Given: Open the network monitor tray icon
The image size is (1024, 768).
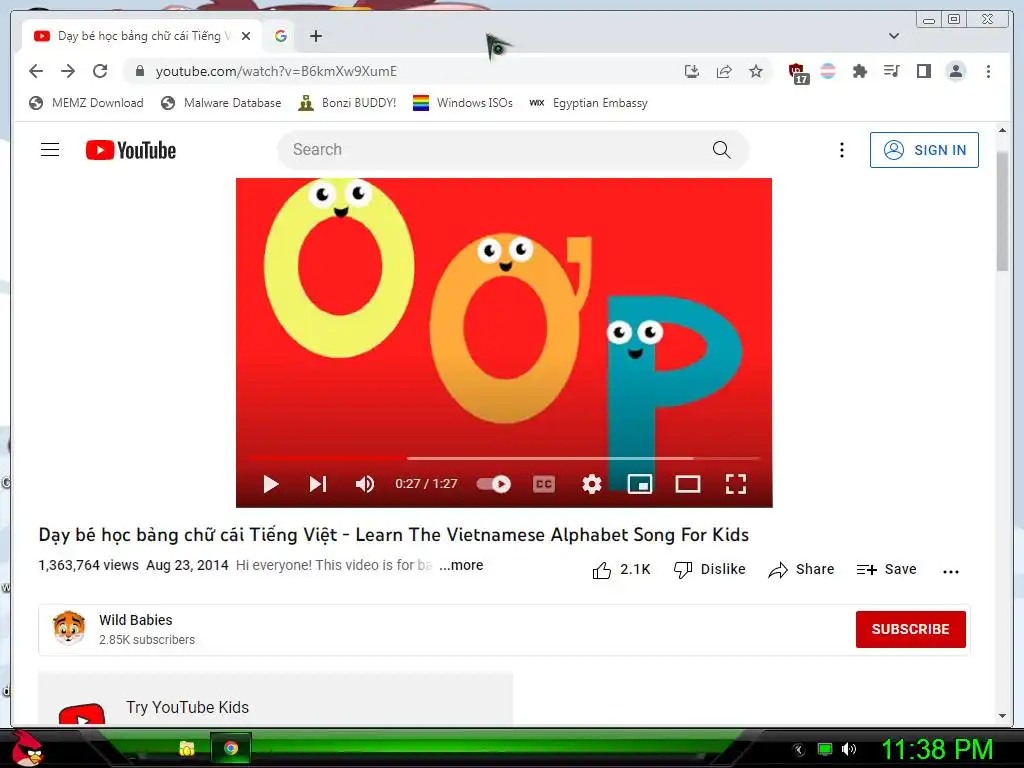Looking at the screenshot, I should pyautogui.click(x=825, y=749).
